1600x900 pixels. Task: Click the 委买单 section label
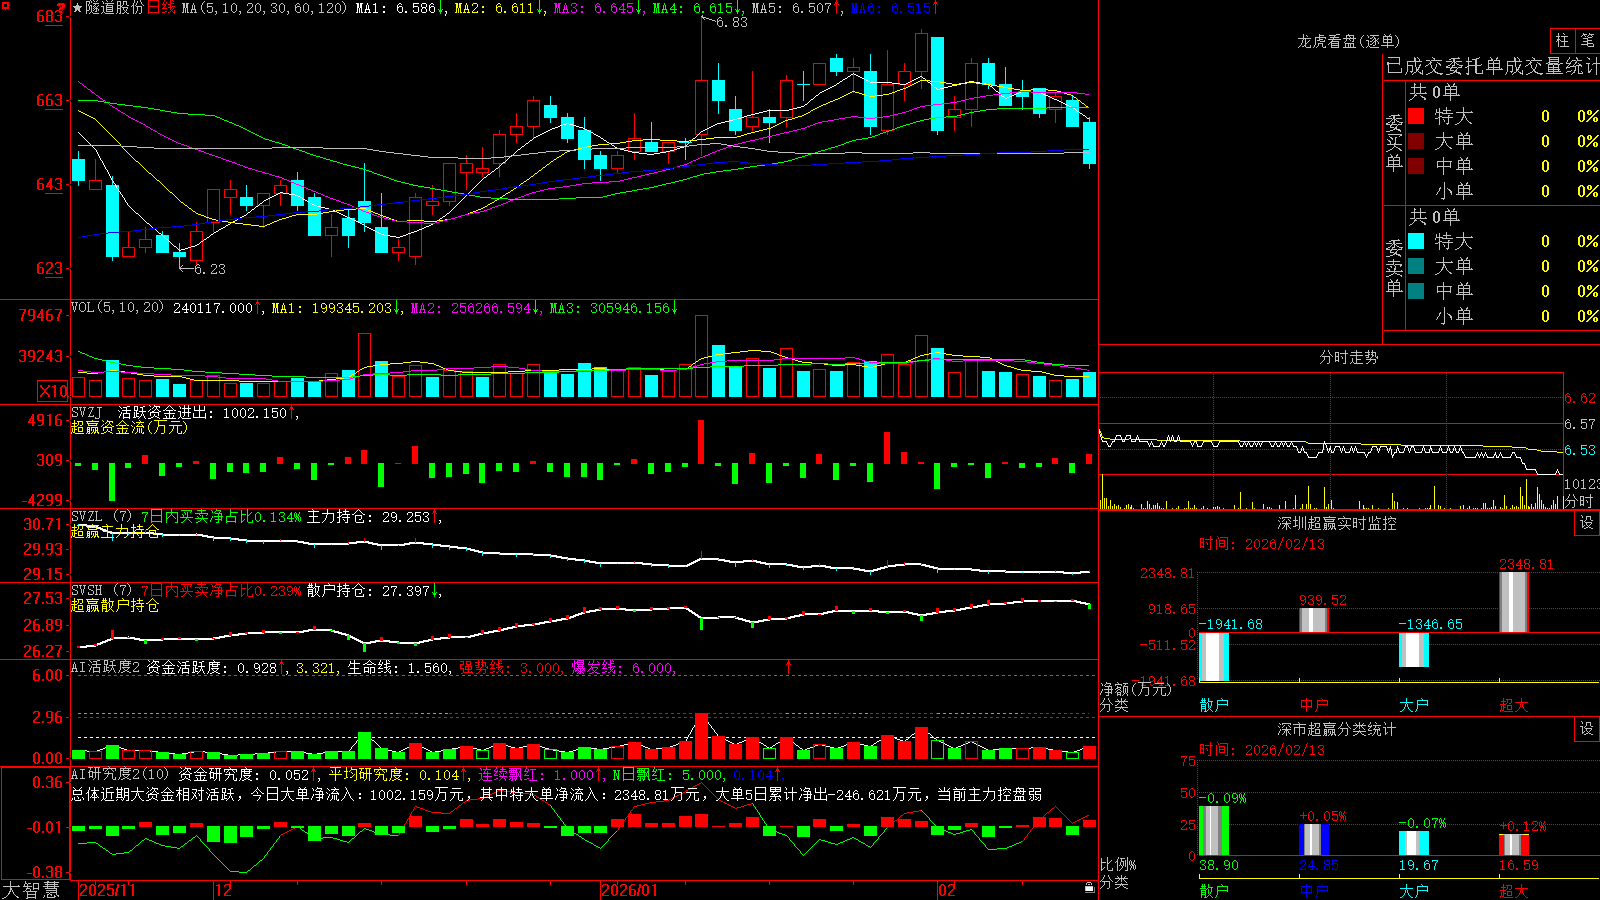pos(1394,143)
